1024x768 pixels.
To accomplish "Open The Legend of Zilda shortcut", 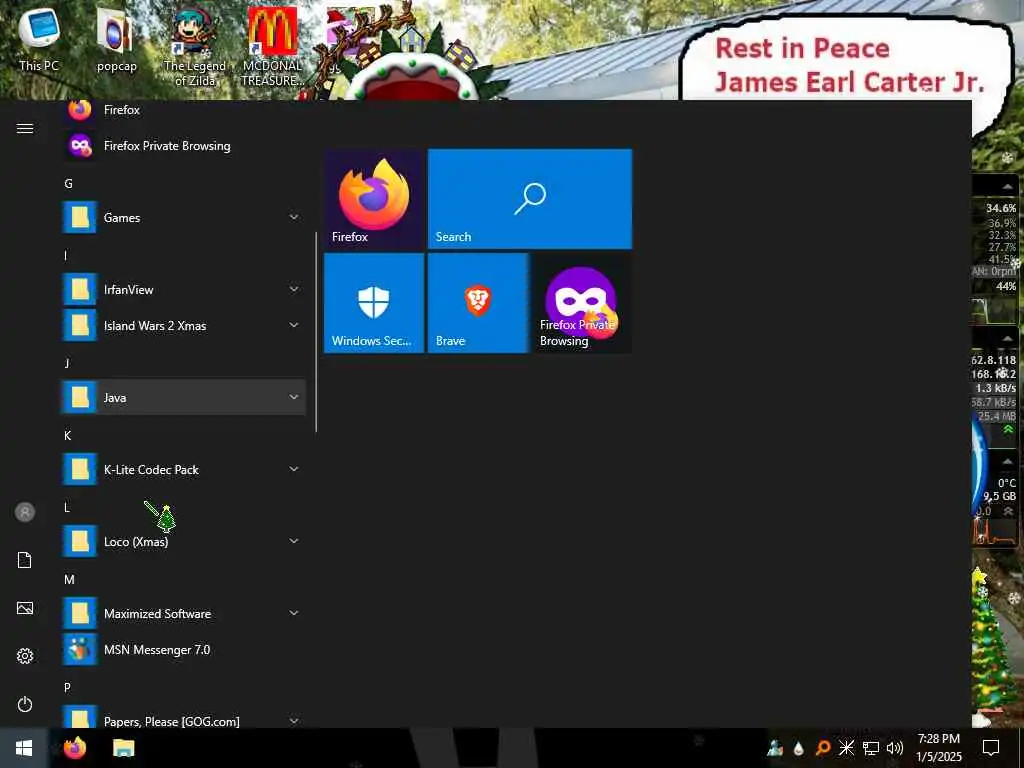I will pos(195,47).
